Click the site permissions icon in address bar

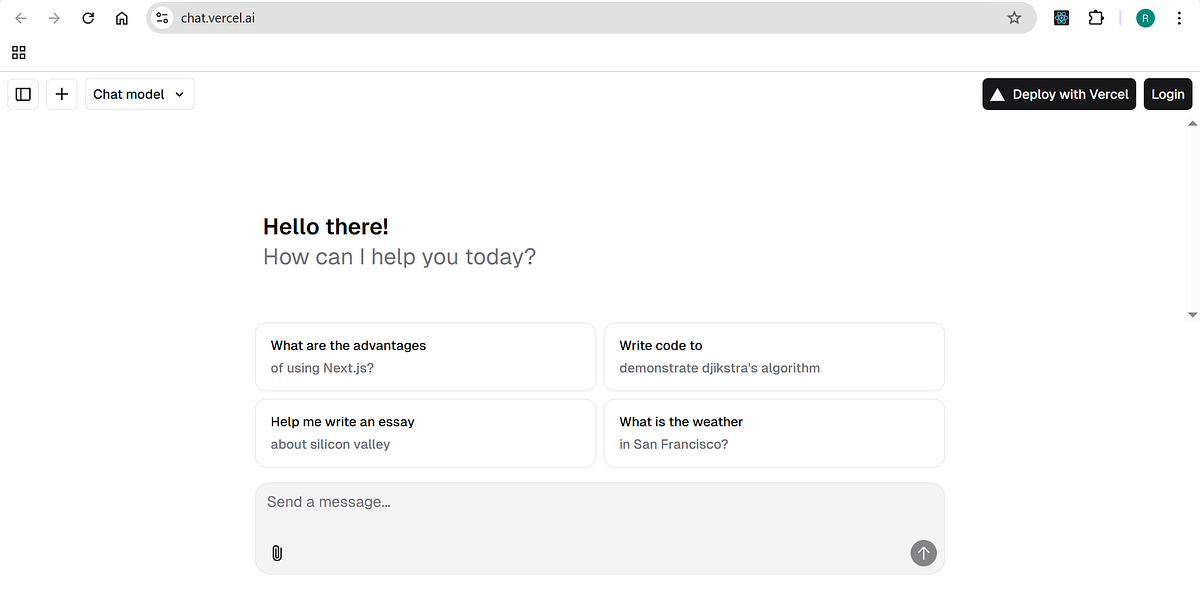click(162, 17)
